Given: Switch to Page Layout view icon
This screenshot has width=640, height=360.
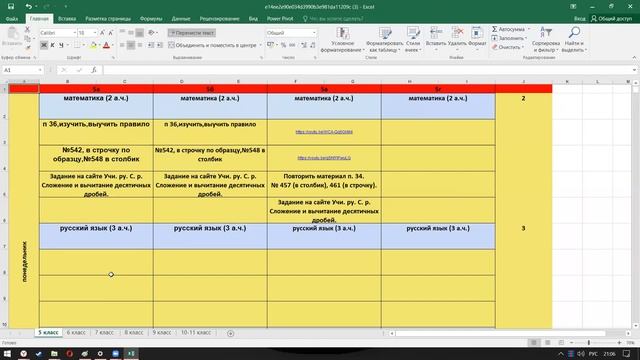Looking at the screenshot, I should click(548, 342).
